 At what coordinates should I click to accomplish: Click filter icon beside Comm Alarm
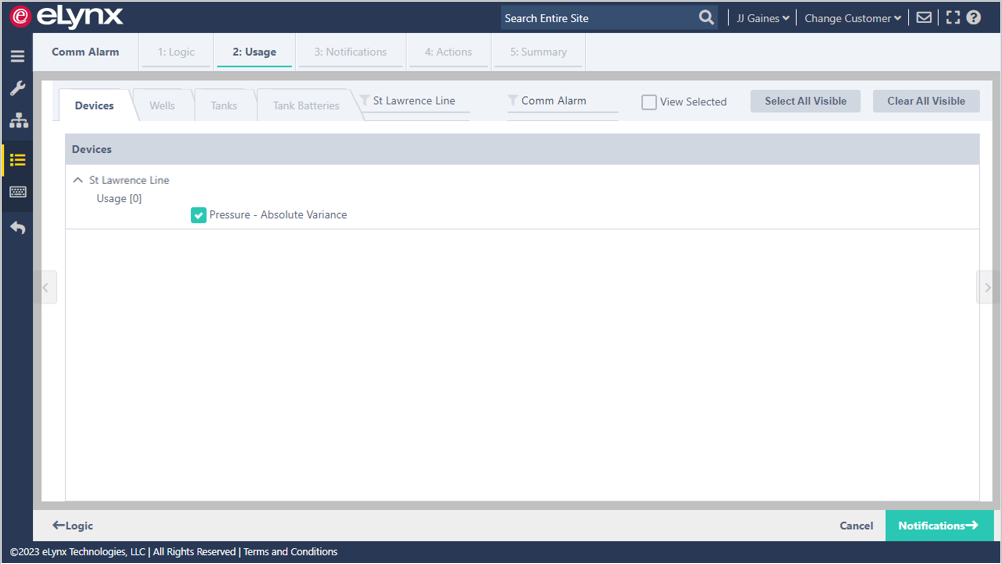pyautogui.click(x=513, y=100)
